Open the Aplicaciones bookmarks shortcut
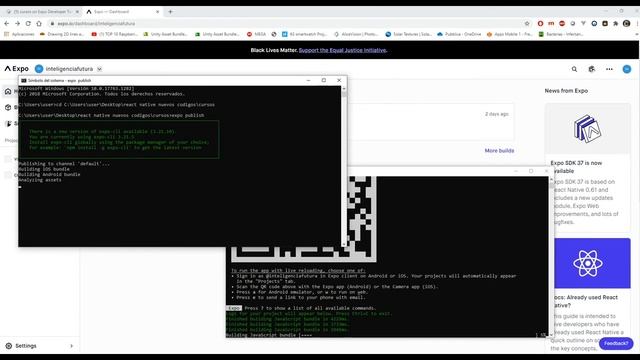This screenshot has height=360, width=640. [19, 34]
